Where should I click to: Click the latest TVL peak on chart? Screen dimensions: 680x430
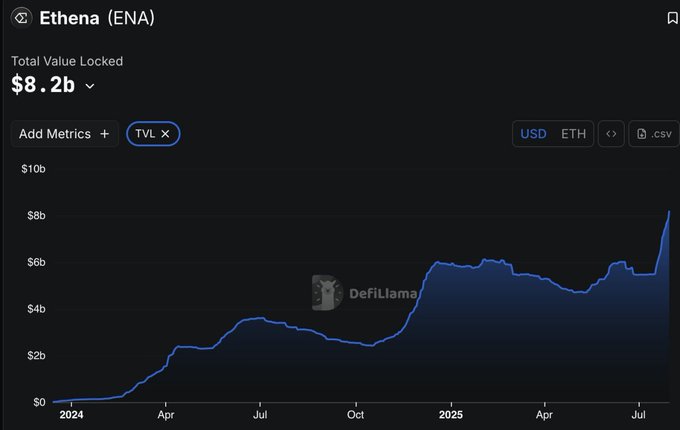pyautogui.click(x=669, y=212)
